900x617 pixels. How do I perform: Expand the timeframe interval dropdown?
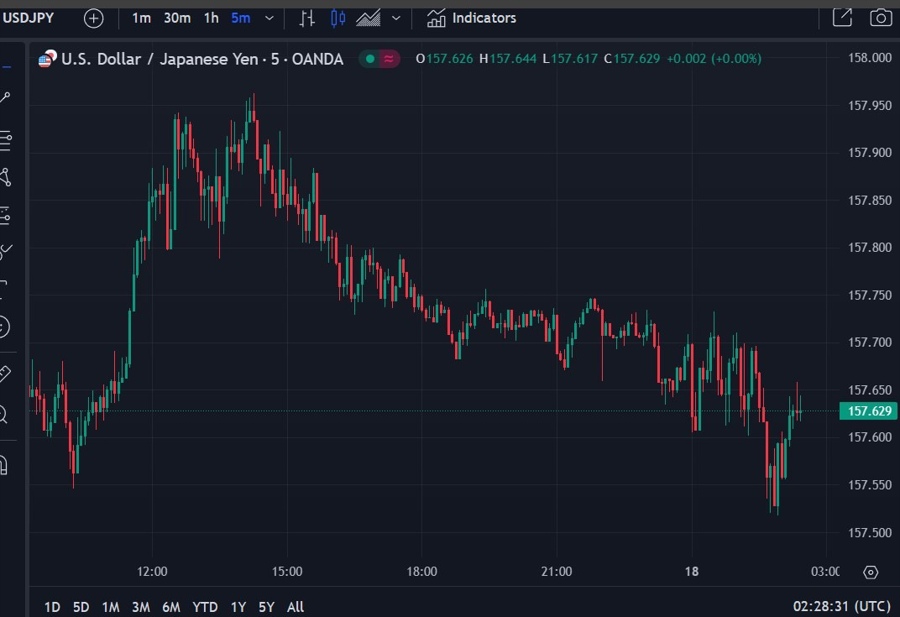[x=269, y=18]
